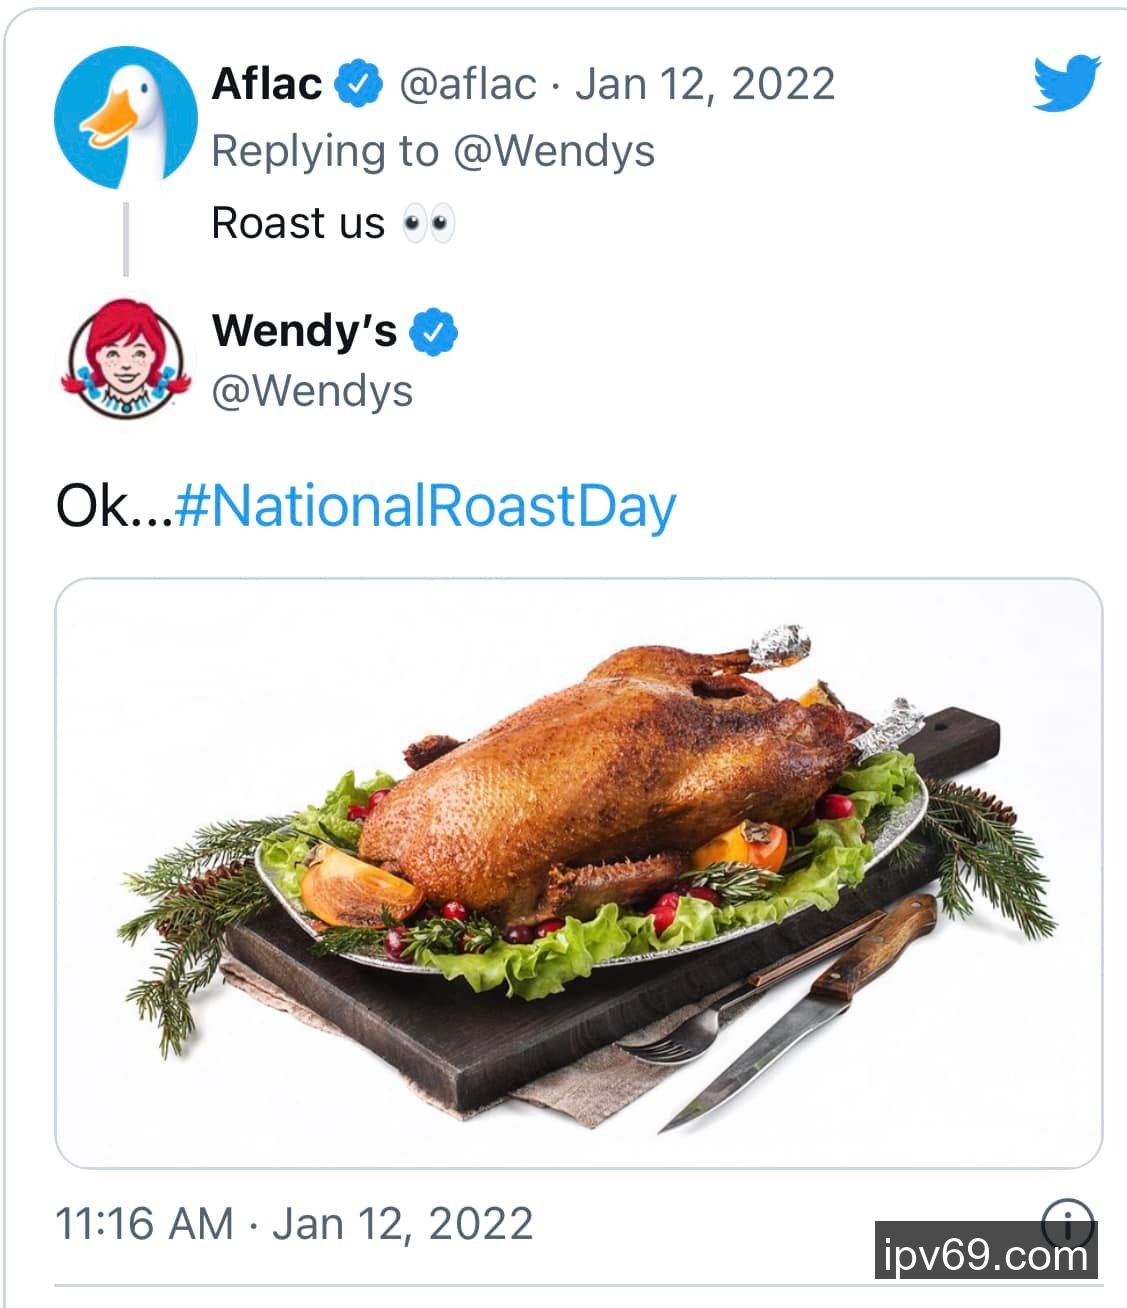Viewport: 1127px width, 1308px height.
Task: Open the Wendy's display name
Action: click(x=304, y=331)
